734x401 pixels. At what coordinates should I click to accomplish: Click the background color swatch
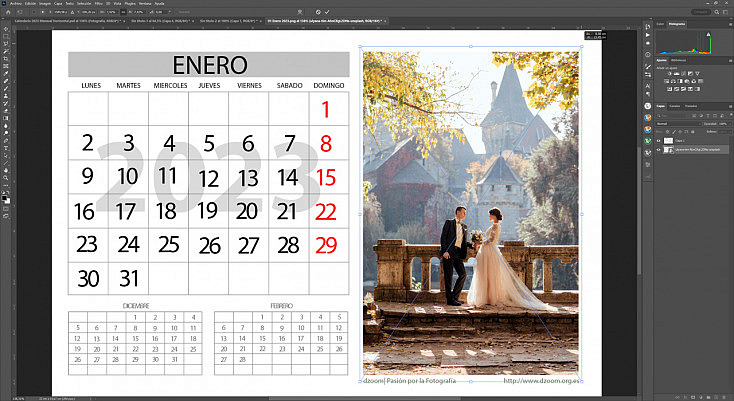point(8,201)
